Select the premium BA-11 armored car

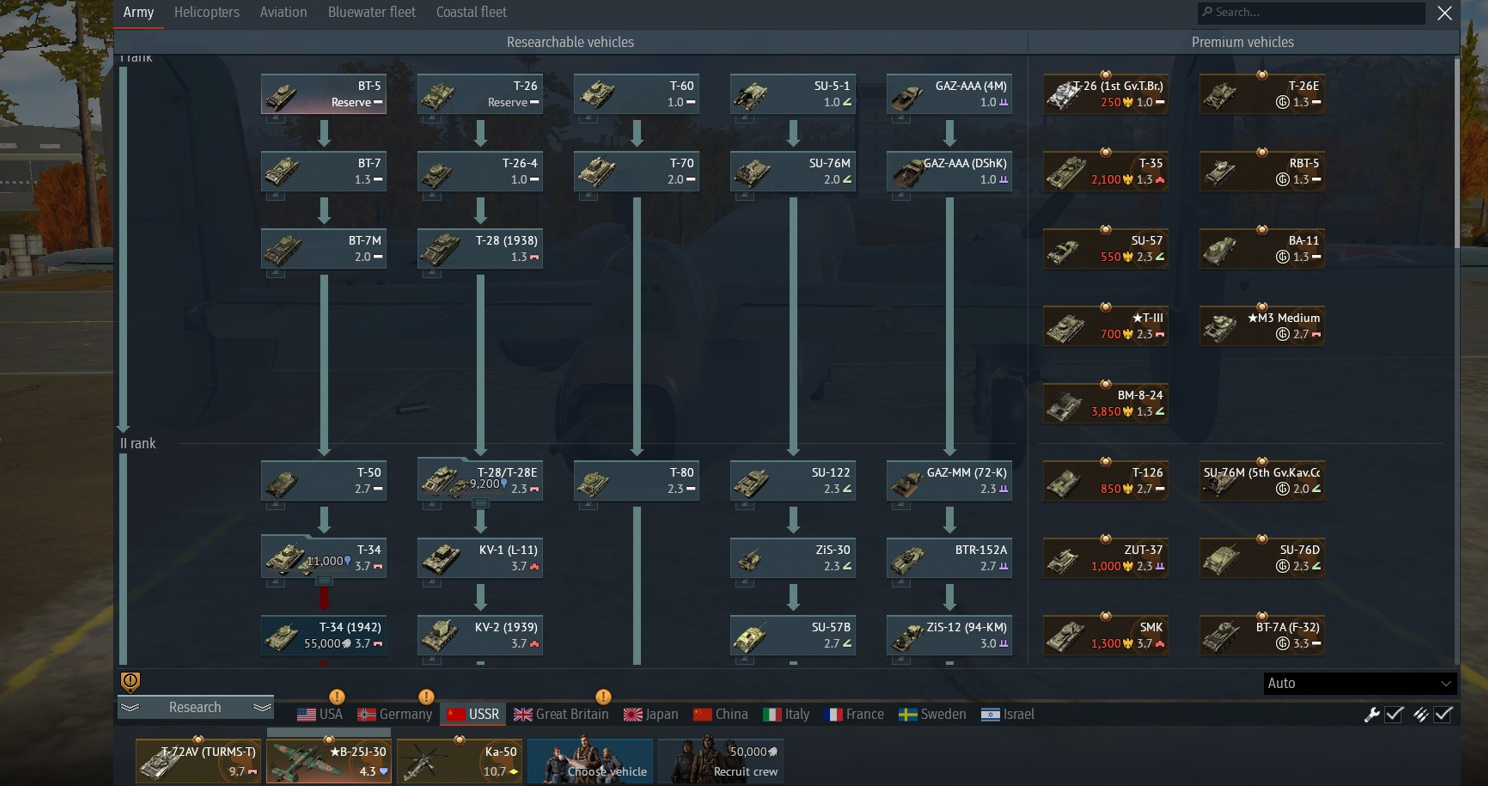(1262, 248)
